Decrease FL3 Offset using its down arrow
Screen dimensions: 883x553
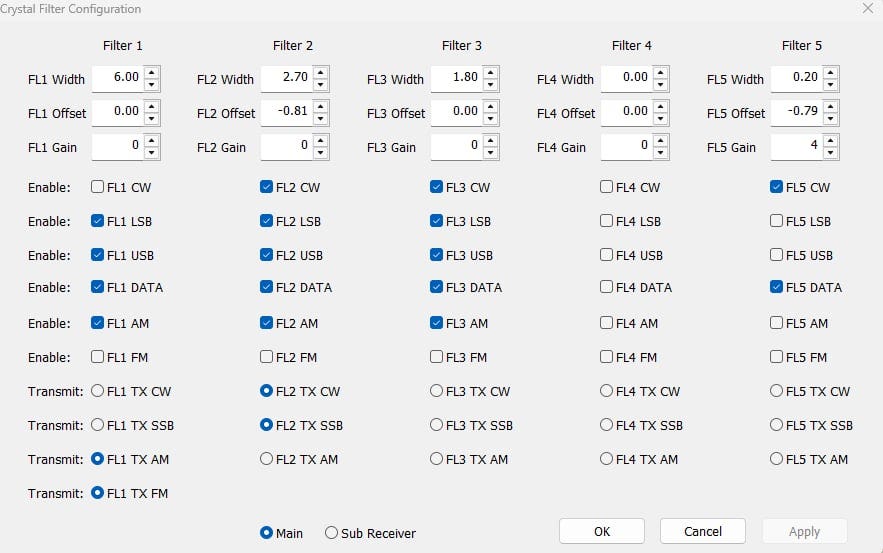(x=490, y=119)
